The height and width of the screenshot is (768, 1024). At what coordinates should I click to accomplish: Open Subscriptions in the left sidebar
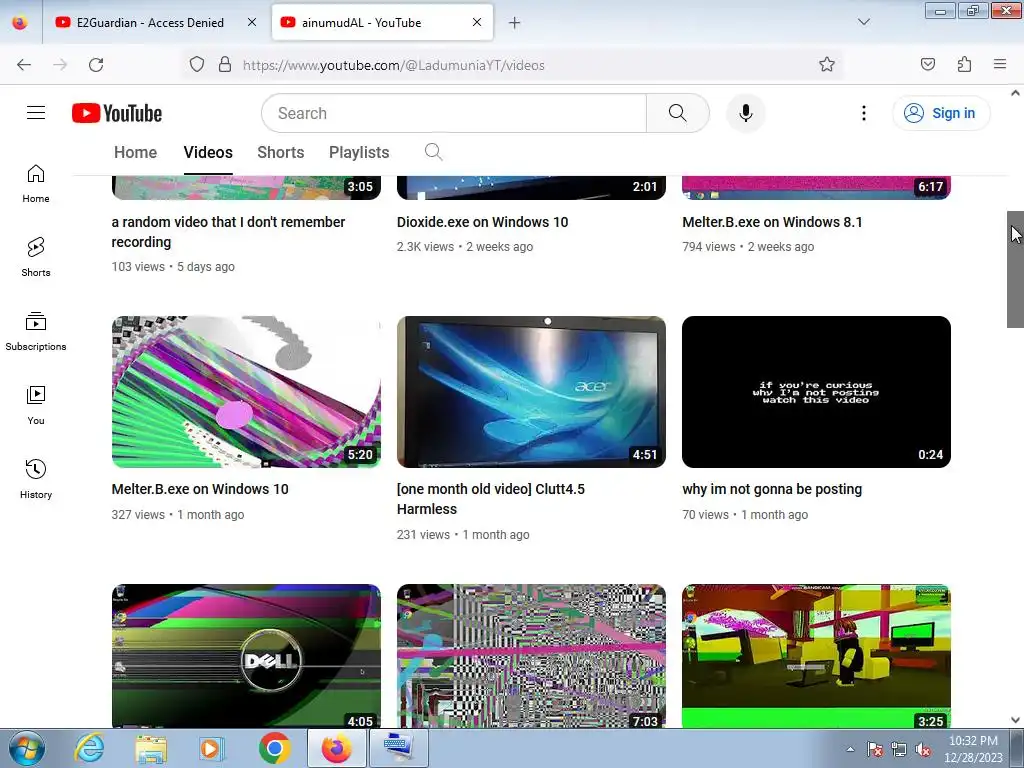click(36, 332)
